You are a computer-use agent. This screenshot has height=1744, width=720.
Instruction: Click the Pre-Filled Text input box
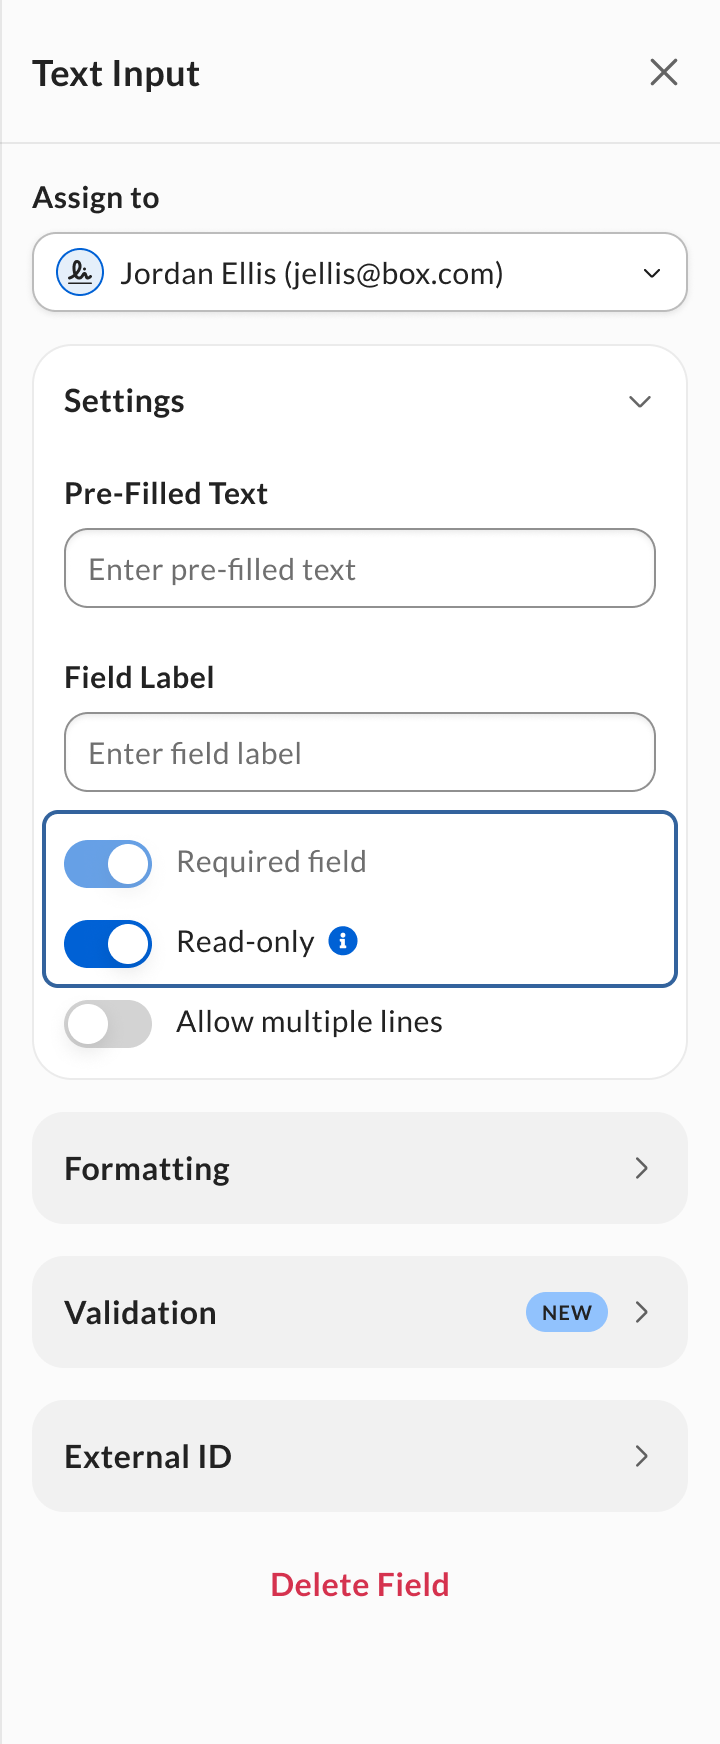click(360, 568)
